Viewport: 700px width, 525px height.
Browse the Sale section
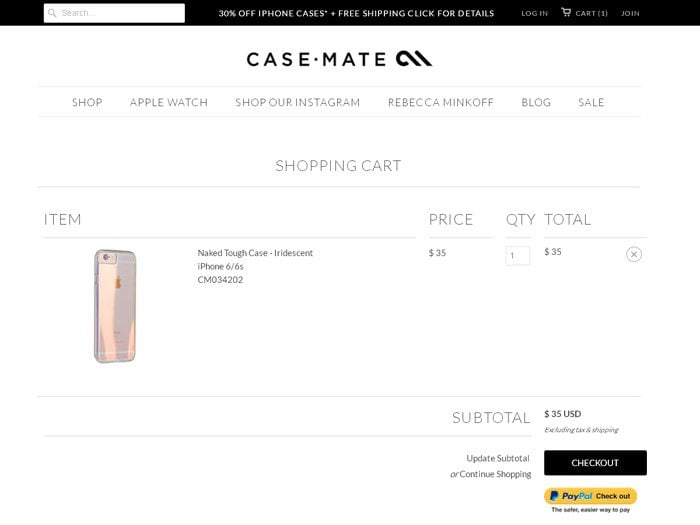click(x=591, y=102)
